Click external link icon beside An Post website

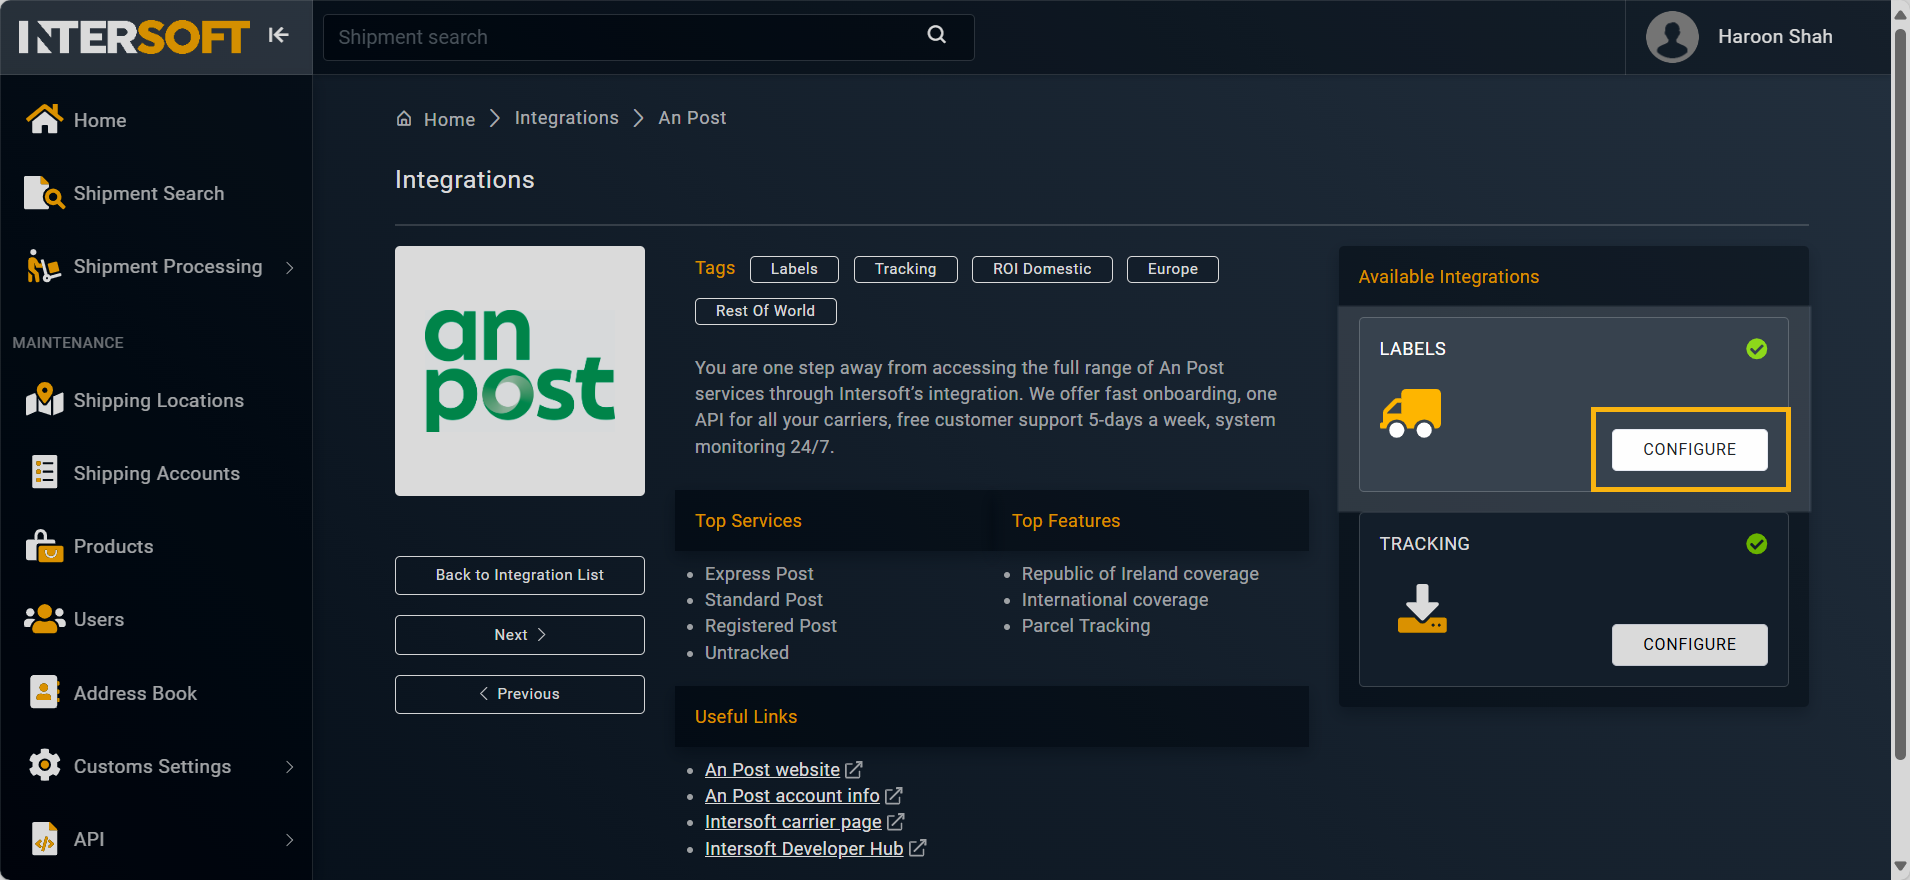point(853,770)
